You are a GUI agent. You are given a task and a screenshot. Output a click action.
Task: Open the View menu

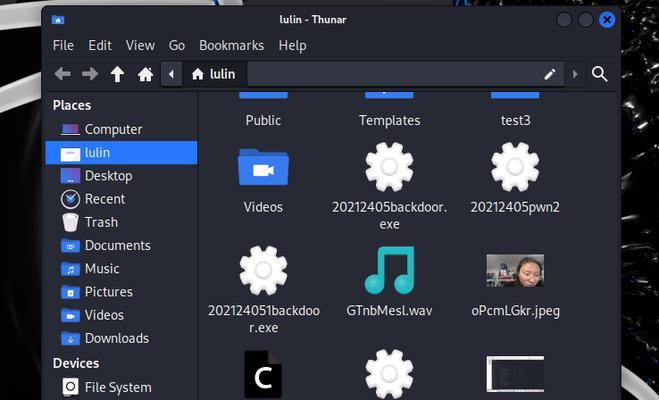pyautogui.click(x=140, y=45)
